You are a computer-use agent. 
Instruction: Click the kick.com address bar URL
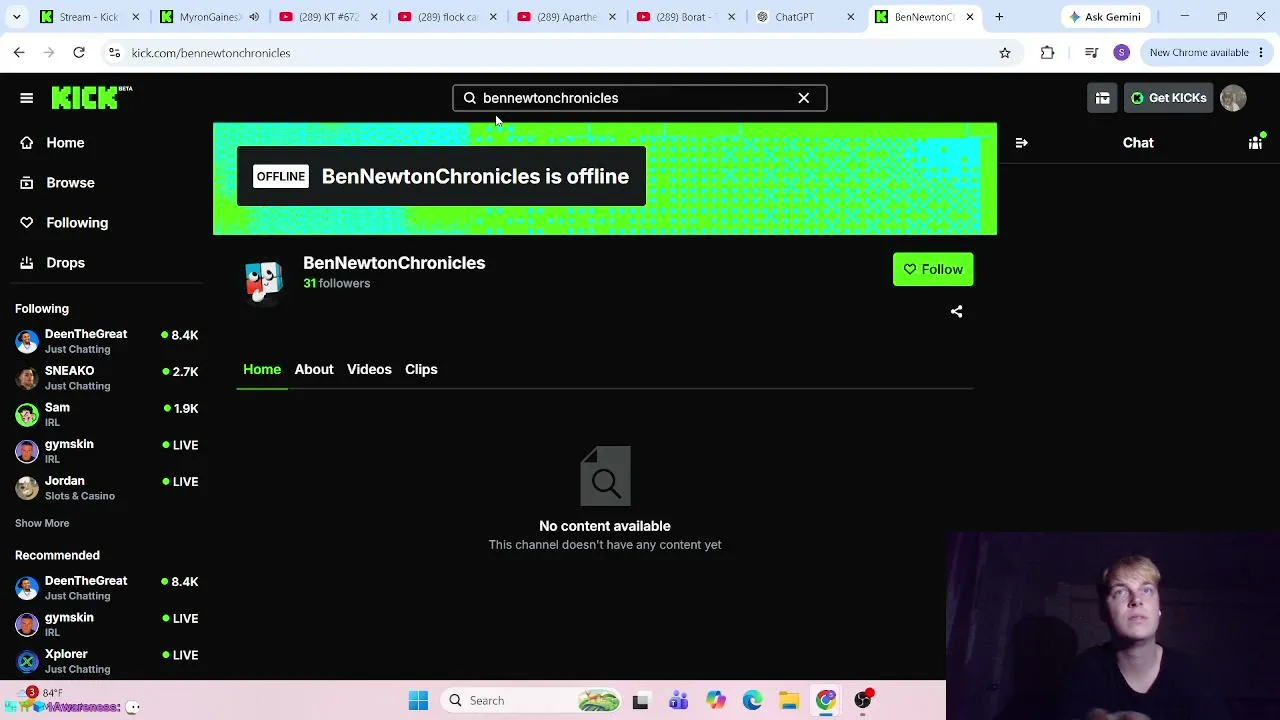click(x=211, y=53)
